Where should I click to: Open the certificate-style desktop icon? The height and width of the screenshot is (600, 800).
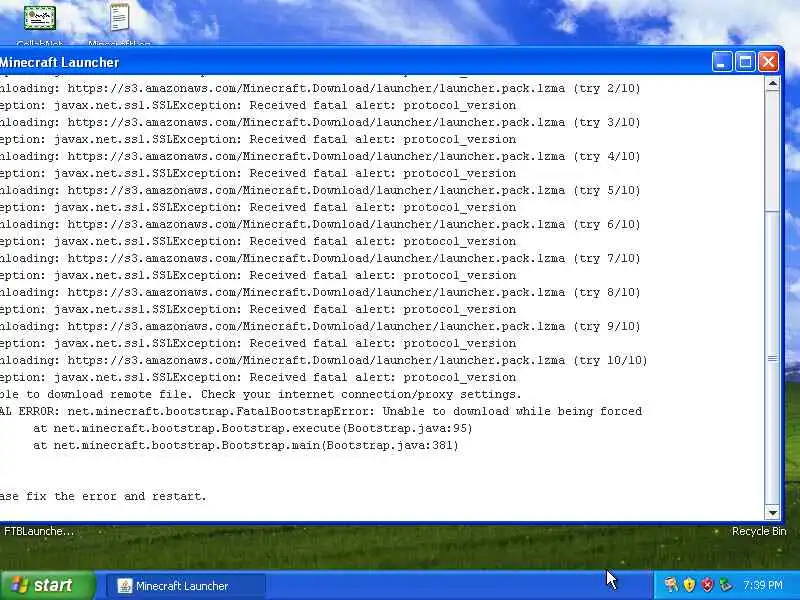click(x=40, y=18)
